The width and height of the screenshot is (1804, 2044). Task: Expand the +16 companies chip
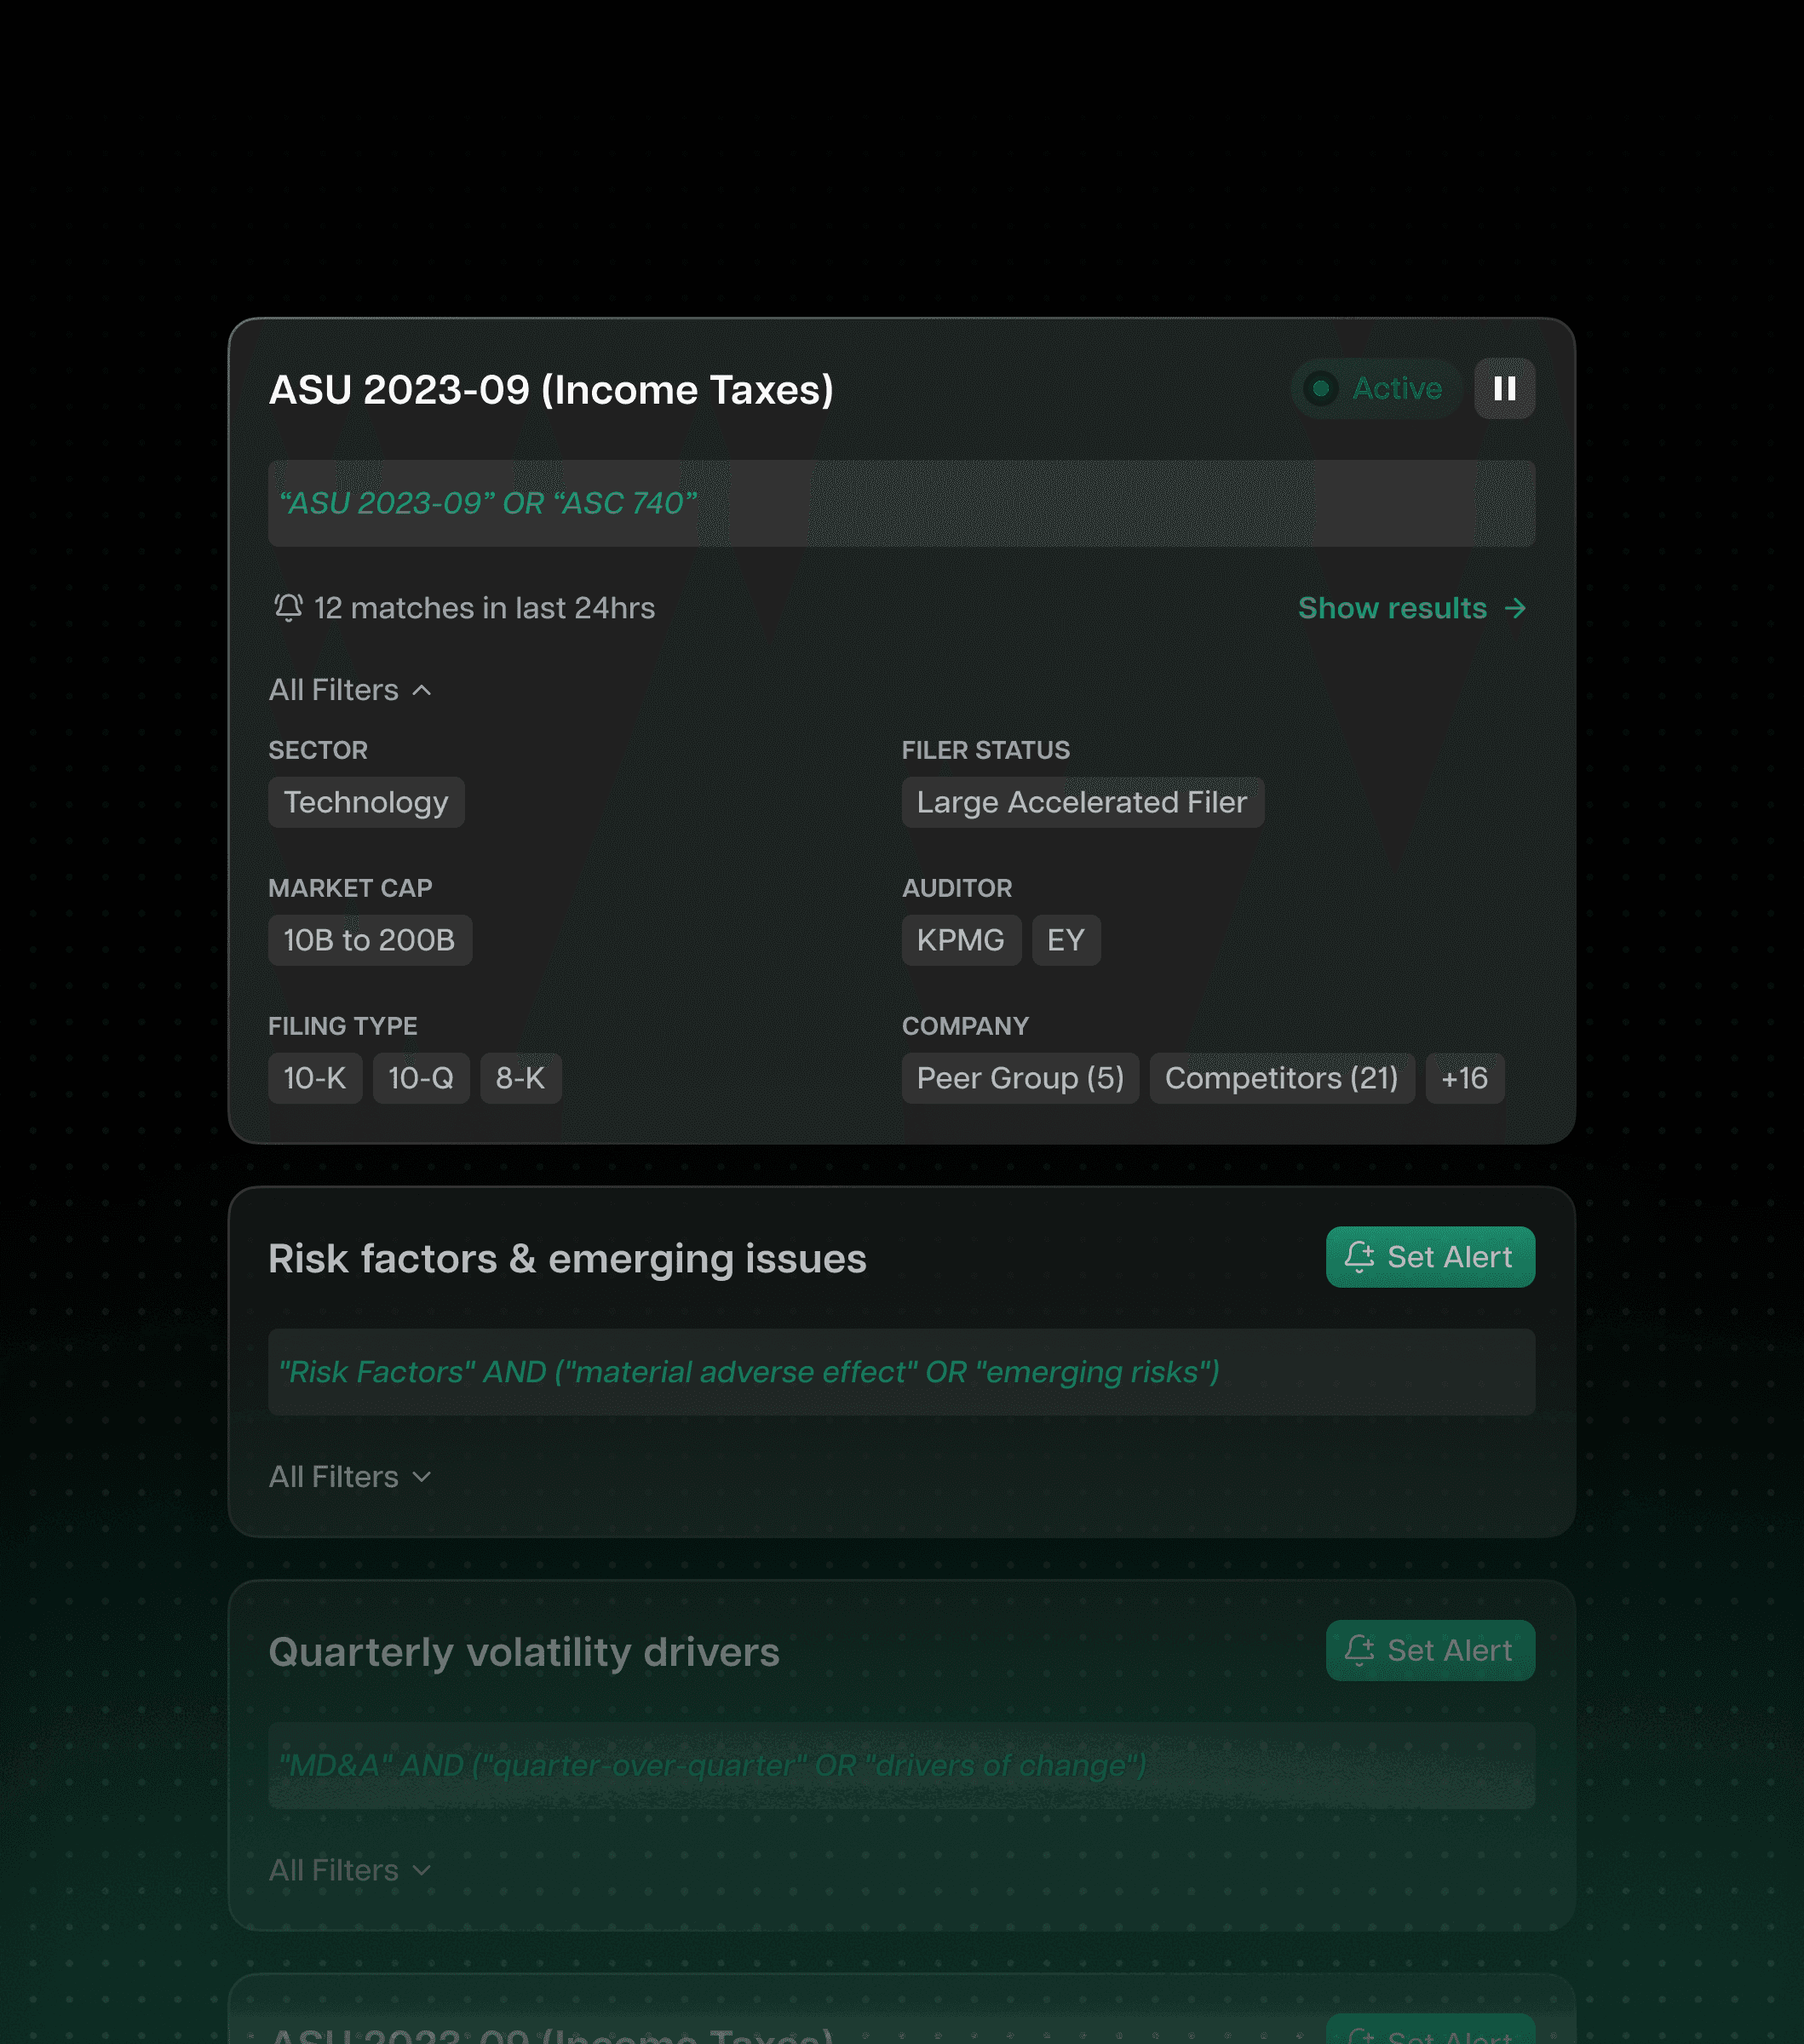[x=1464, y=1078]
